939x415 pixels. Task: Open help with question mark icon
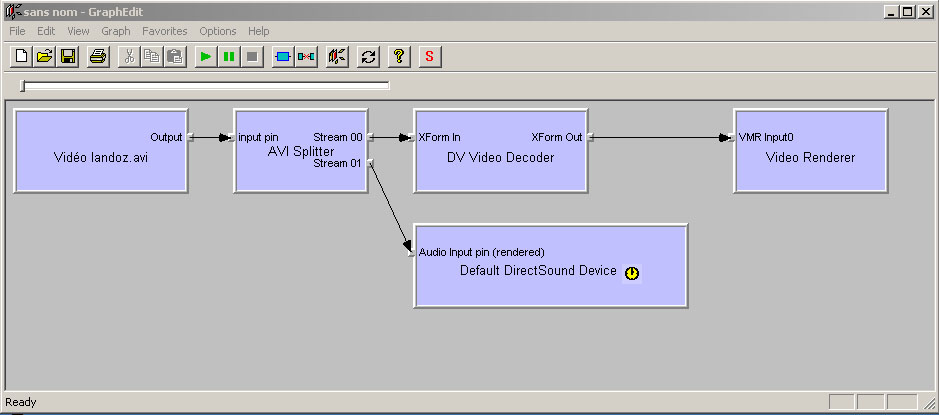point(399,57)
